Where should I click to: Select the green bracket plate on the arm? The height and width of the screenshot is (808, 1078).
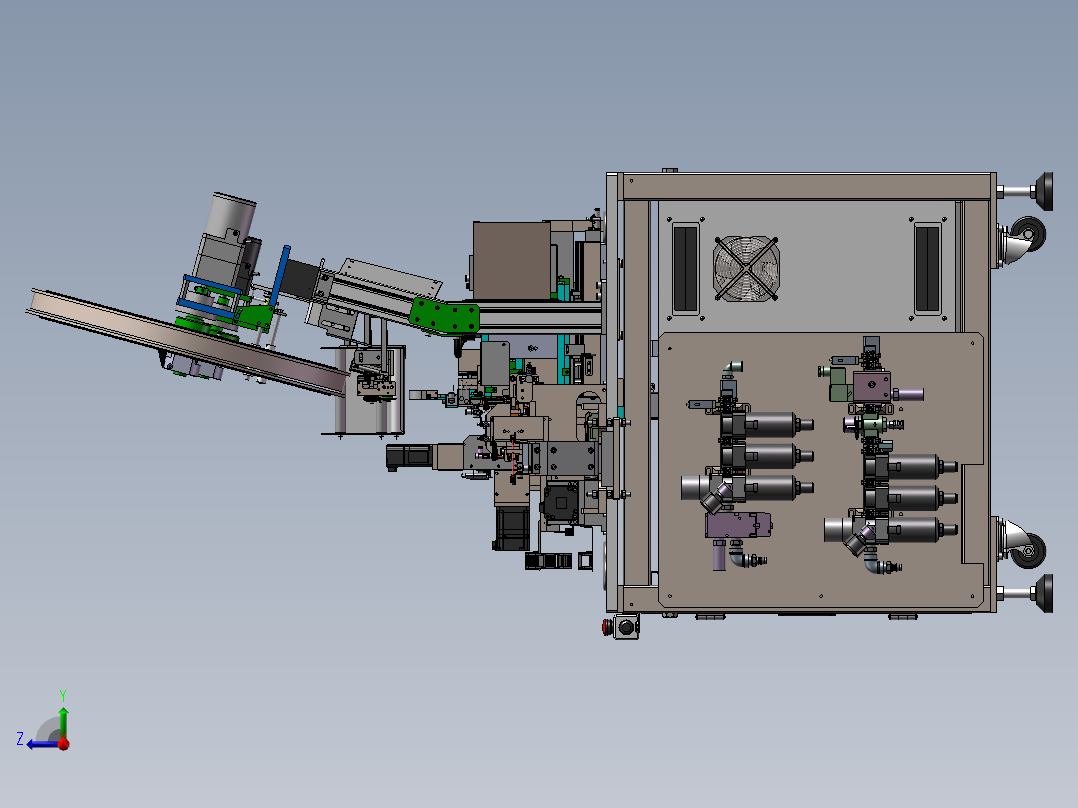445,317
